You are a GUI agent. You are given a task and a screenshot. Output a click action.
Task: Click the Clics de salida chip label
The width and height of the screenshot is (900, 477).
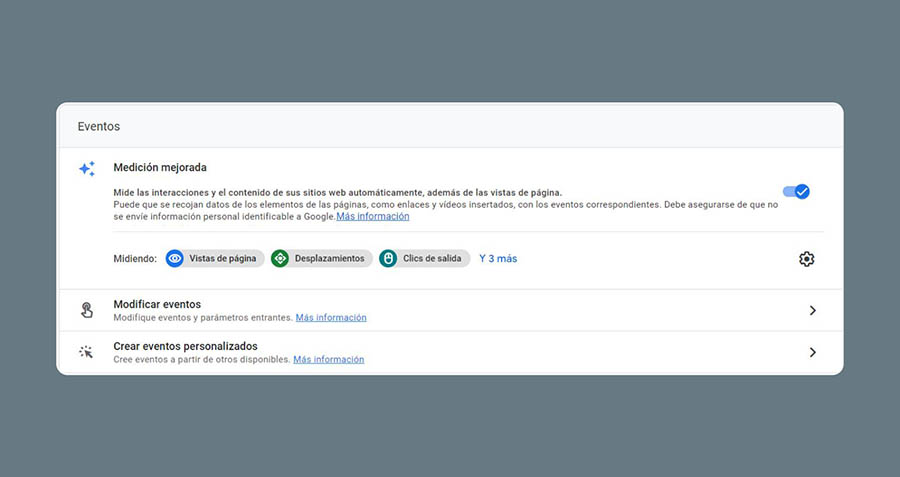432,258
